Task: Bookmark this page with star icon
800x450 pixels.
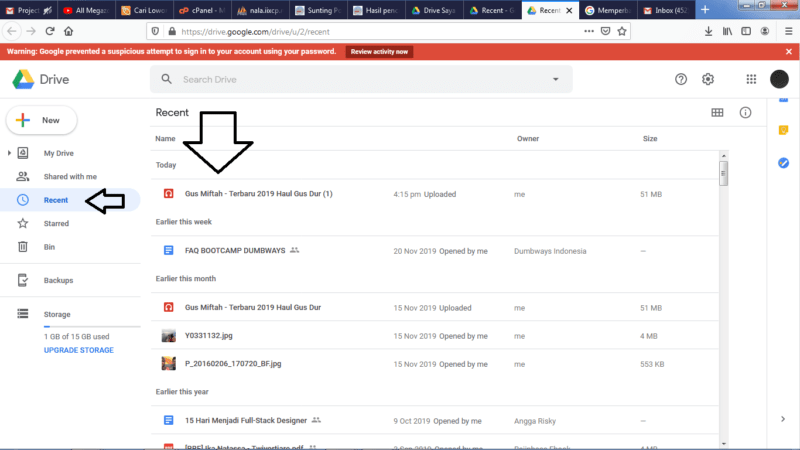Action: click(621, 31)
